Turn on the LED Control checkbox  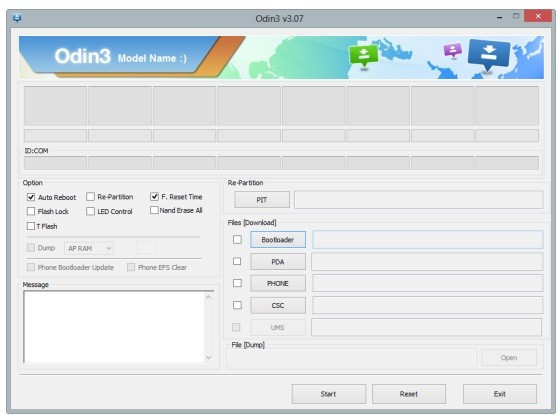pyautogui.click(x=91, y=211)
